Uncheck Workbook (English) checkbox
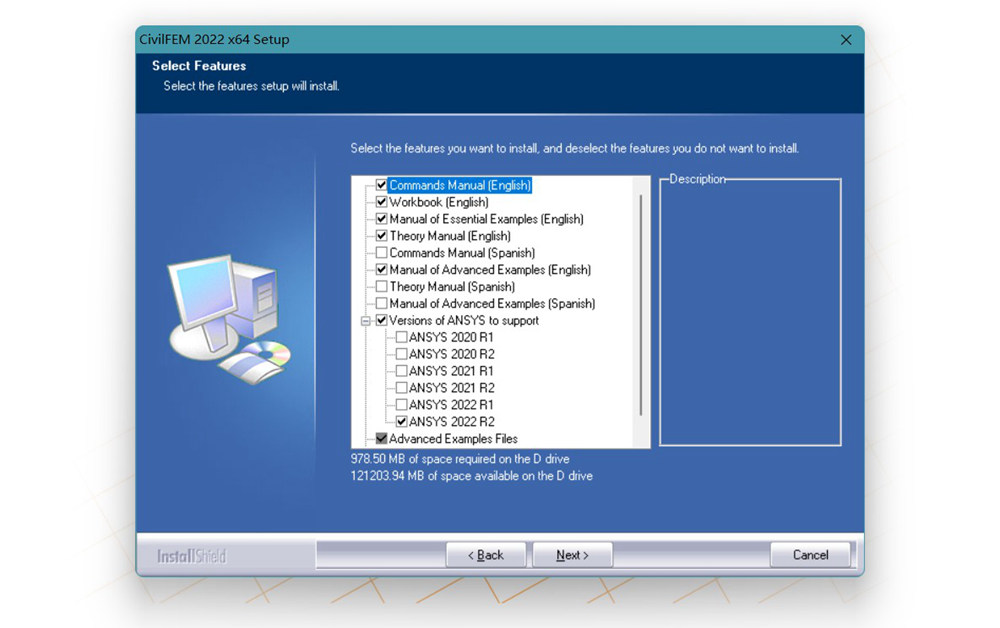Viewport: 1000px width, 628px height. 381,202
